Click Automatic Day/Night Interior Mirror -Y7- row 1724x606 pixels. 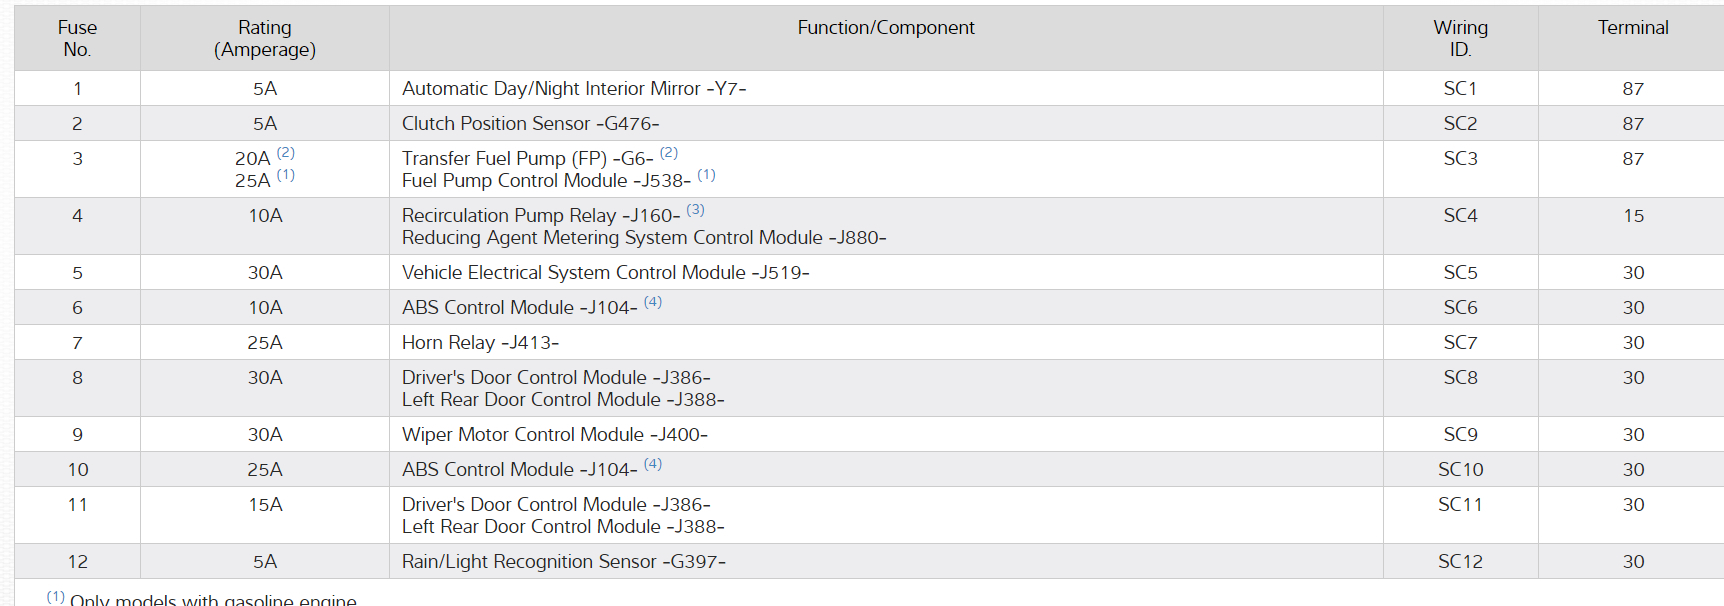coord(573,89)
